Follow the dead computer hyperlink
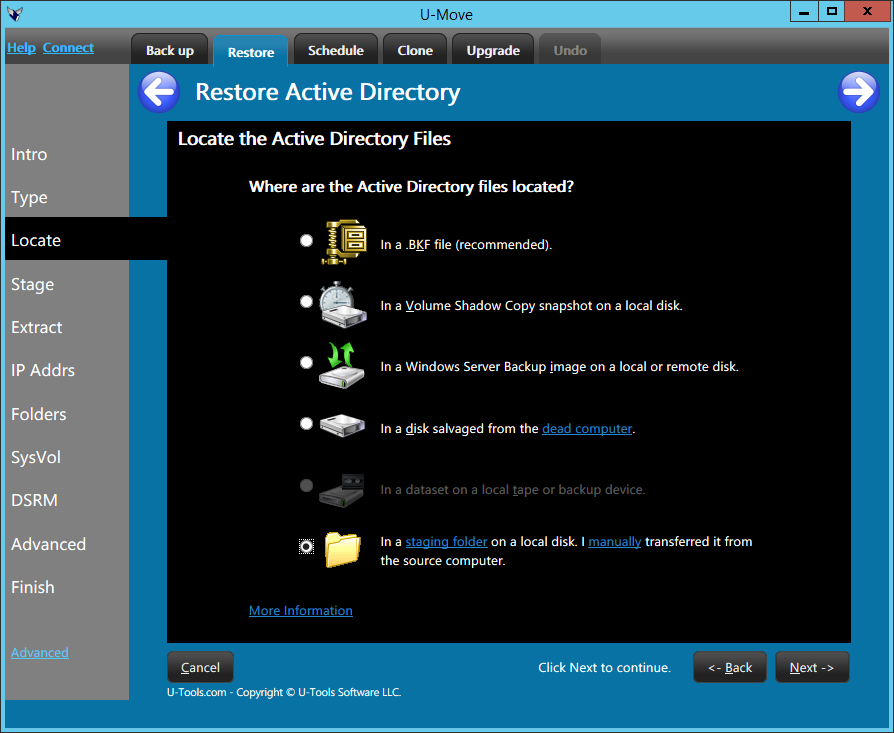Screen dimensions: 894x733 (x=587, y=429)
